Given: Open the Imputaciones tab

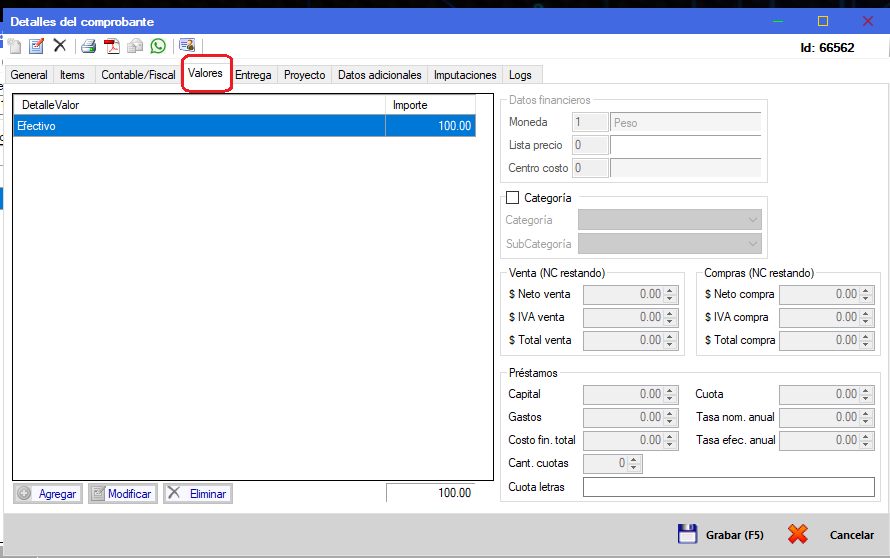Looking at the screenshot, I should [x=465, y=75].
